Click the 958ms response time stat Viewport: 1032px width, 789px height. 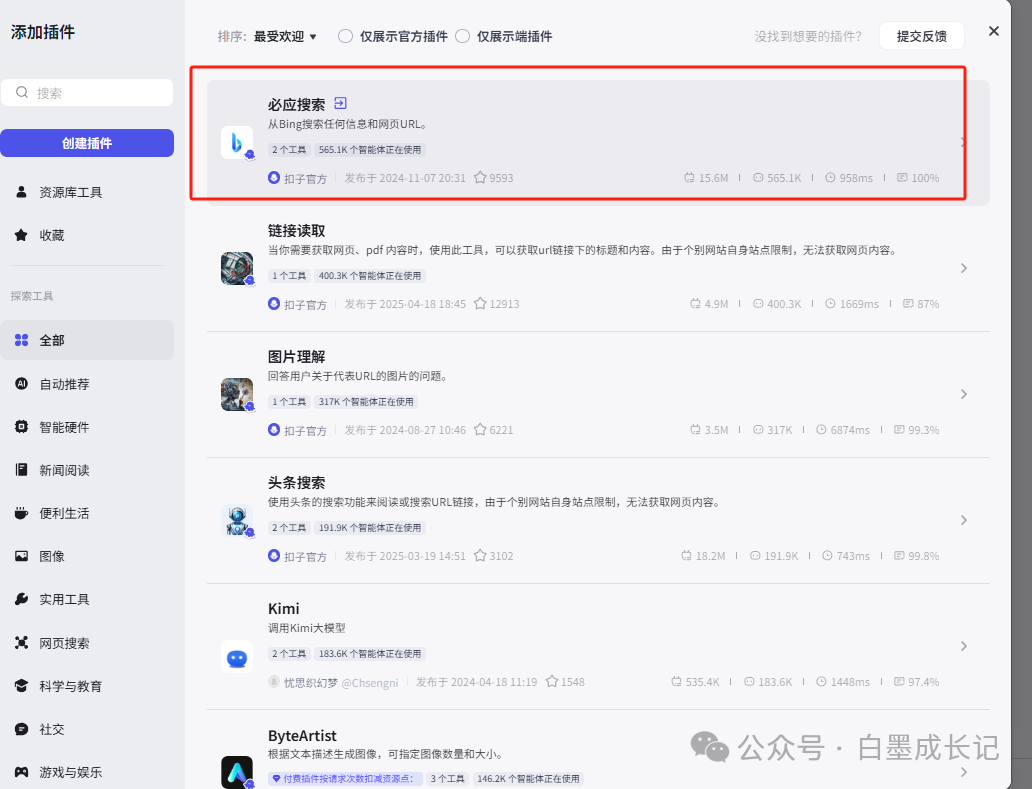click(x=849, y=178)
